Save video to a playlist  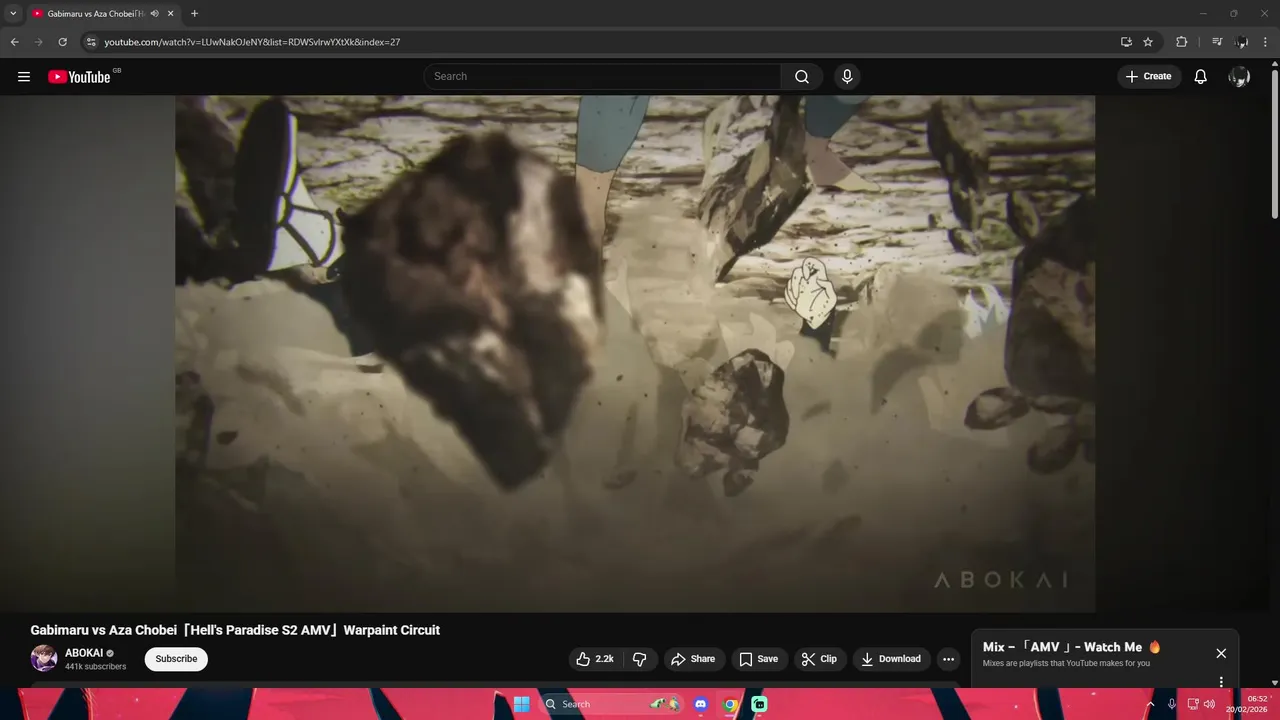[759, 659]
